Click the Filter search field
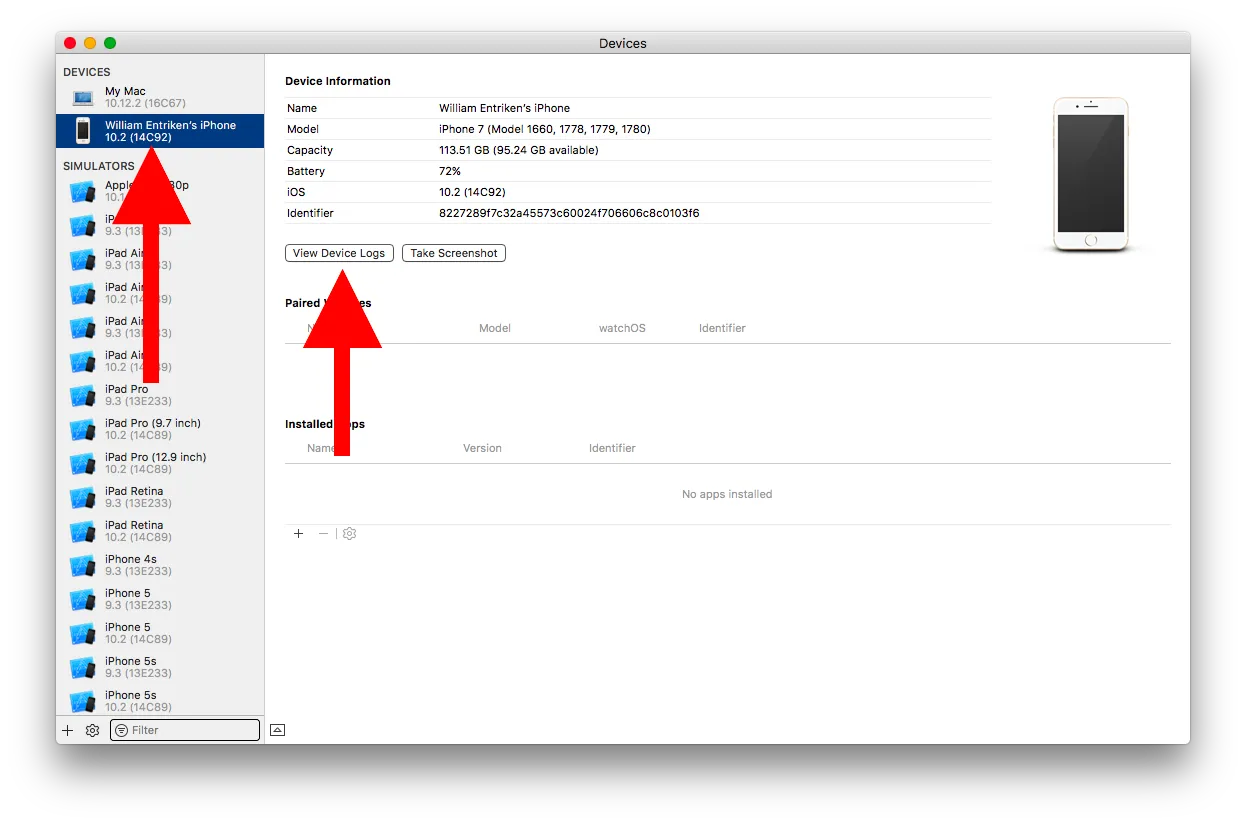1246x824 pixels. 185,730
